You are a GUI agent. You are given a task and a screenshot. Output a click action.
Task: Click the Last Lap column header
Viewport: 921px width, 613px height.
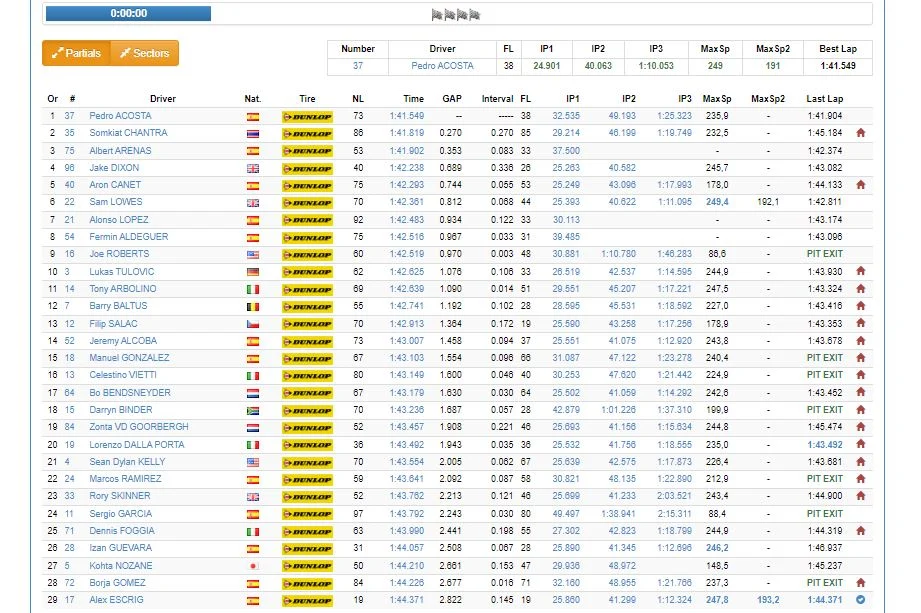click(825, 99)
